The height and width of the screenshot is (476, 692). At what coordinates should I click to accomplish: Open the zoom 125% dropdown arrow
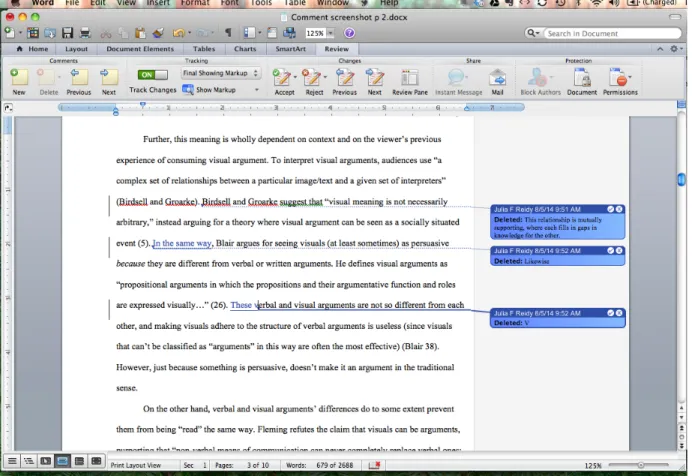pyautogui.click(x=331, y=33)
